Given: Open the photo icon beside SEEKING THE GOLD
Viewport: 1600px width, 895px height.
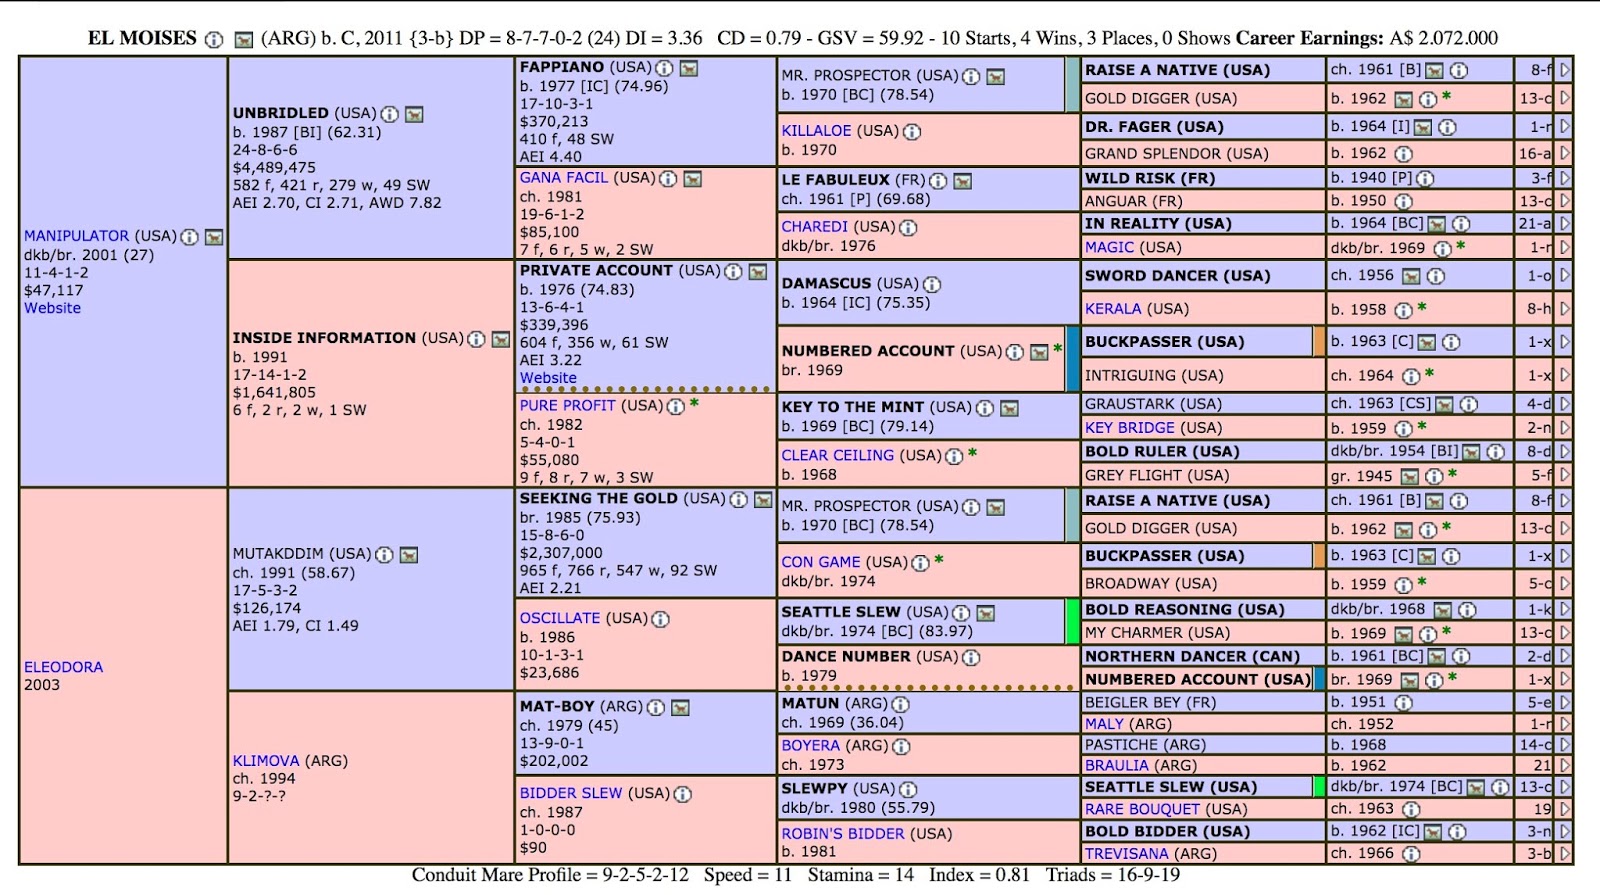Looking at the screenshot, I should click(x=763, y=499).
